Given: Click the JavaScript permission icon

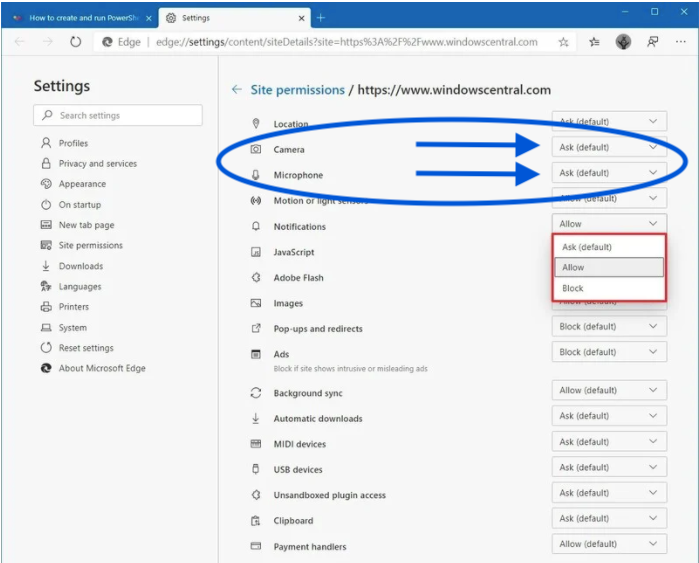Looking at the screenshot, I should (x=256, y=252).
